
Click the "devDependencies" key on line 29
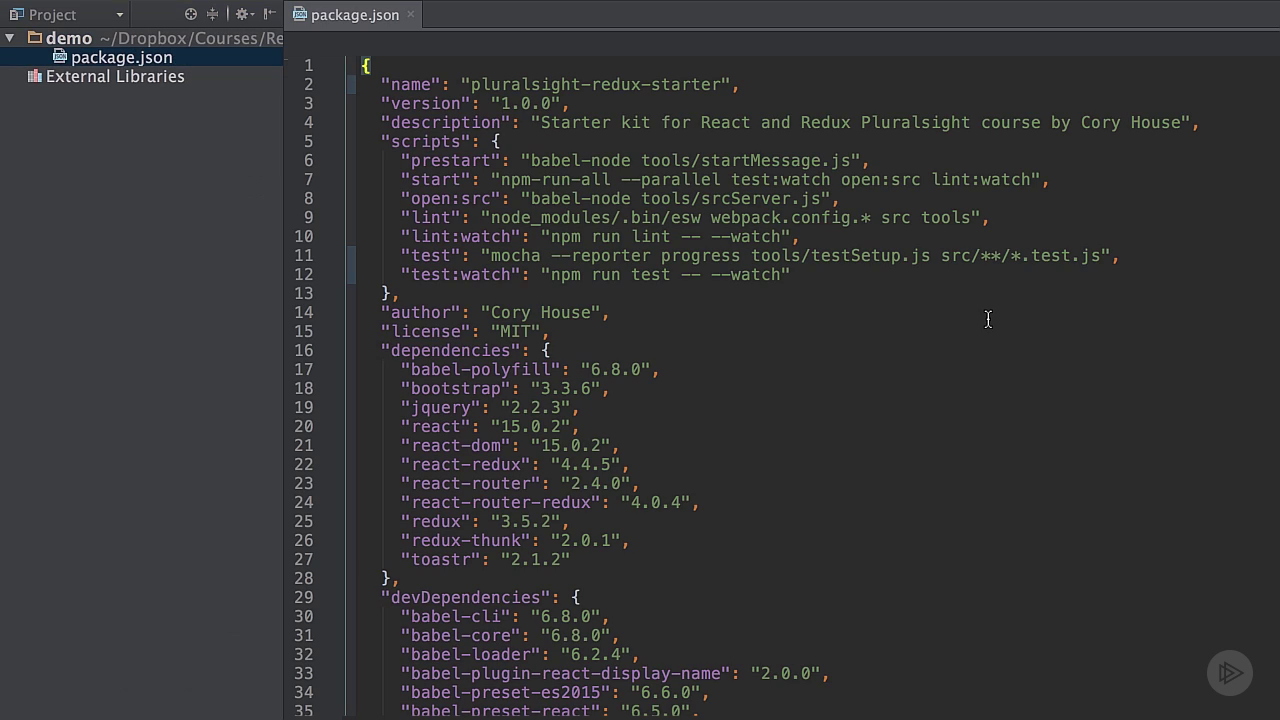pos(465,597)
